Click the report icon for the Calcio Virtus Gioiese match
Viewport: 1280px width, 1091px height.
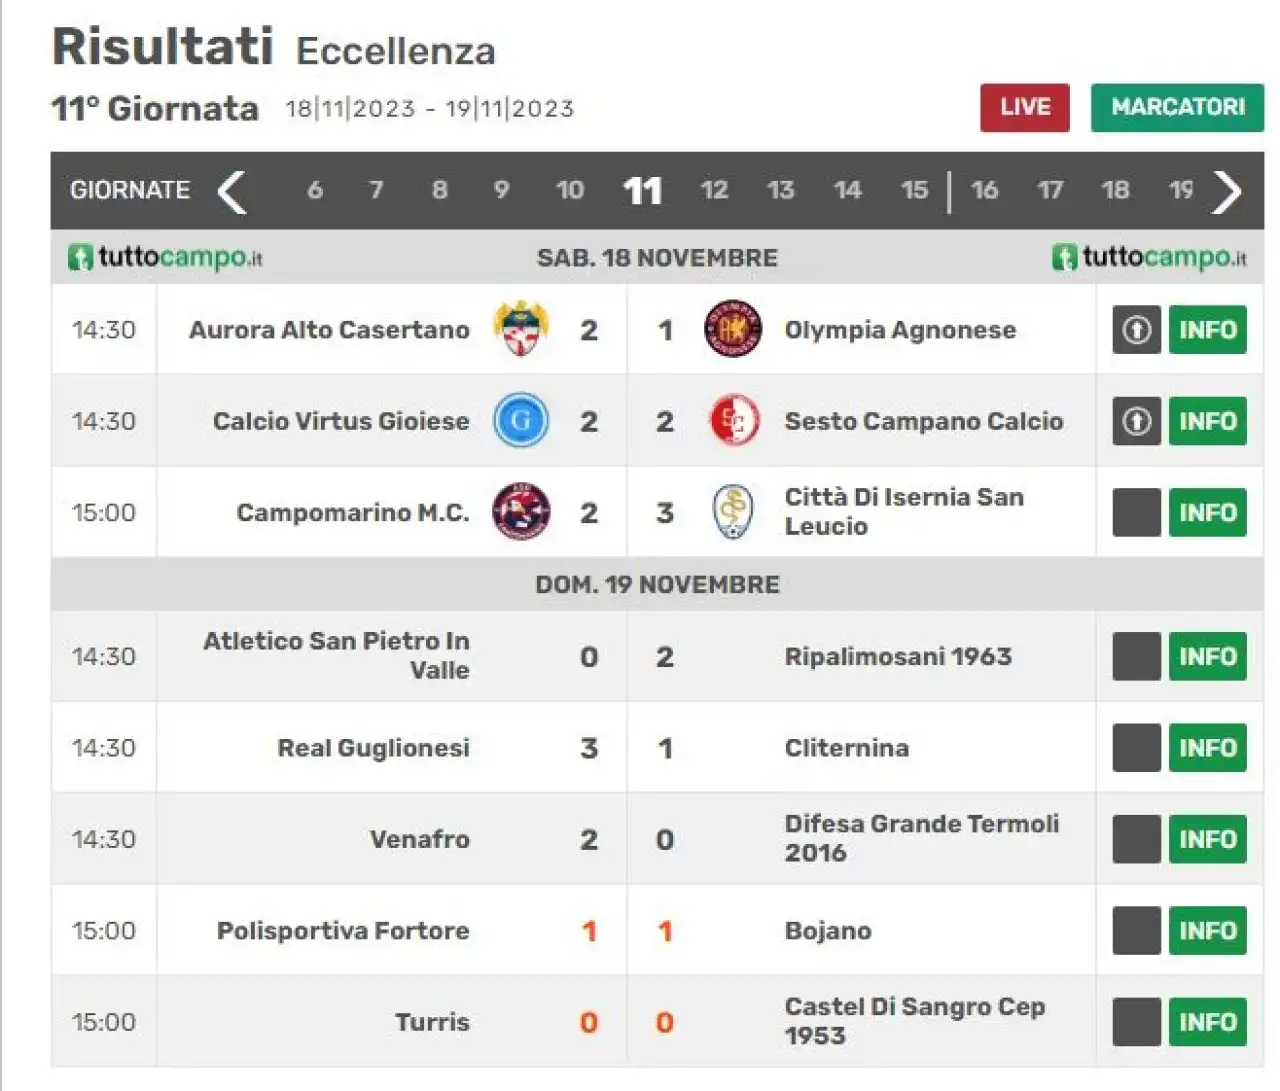[1136, 421]
